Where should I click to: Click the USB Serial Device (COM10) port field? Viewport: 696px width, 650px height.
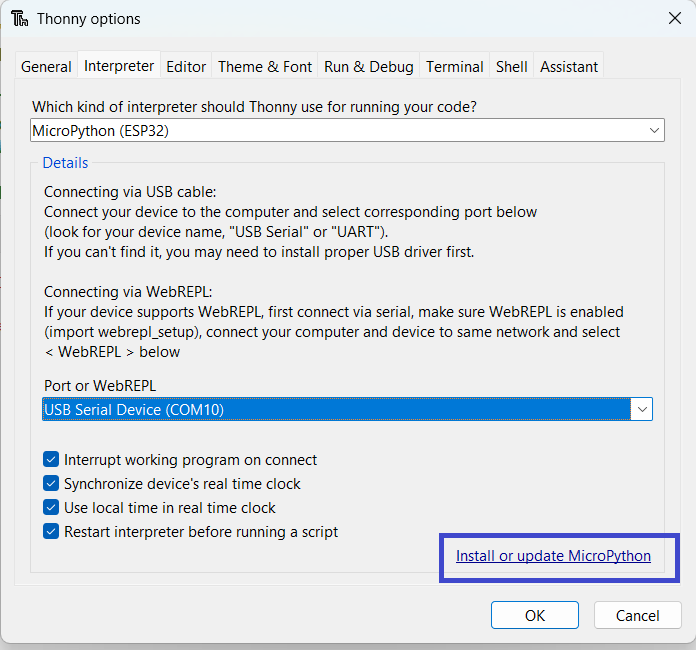335,408
